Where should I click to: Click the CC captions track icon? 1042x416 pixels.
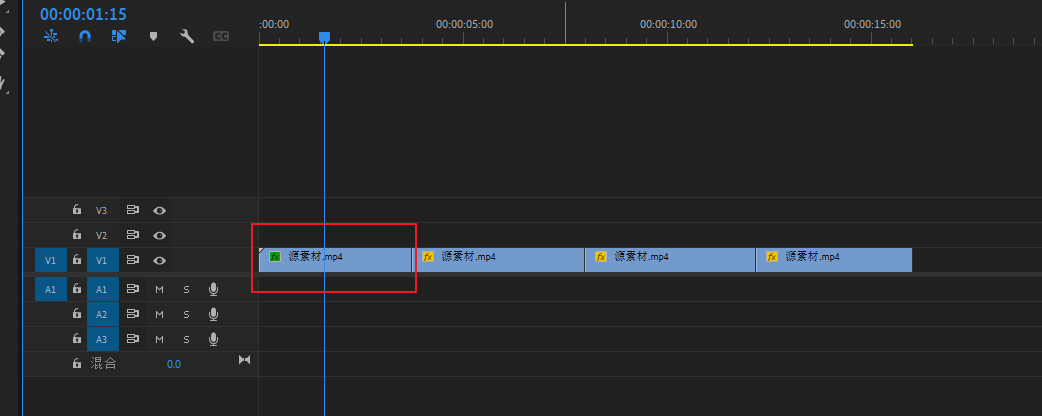click(x=220, y=36)
